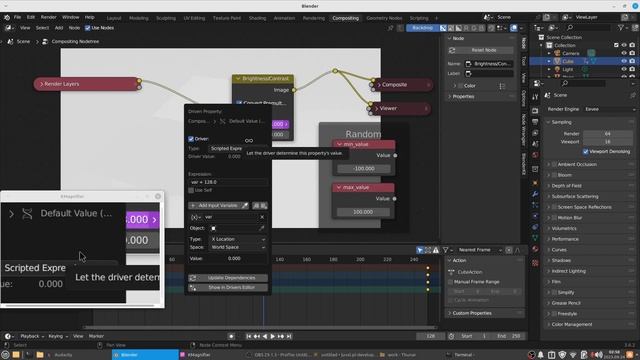Switch to the Shading workspace tab
This screenshot has height=360, width=640.
pos(257,18)
